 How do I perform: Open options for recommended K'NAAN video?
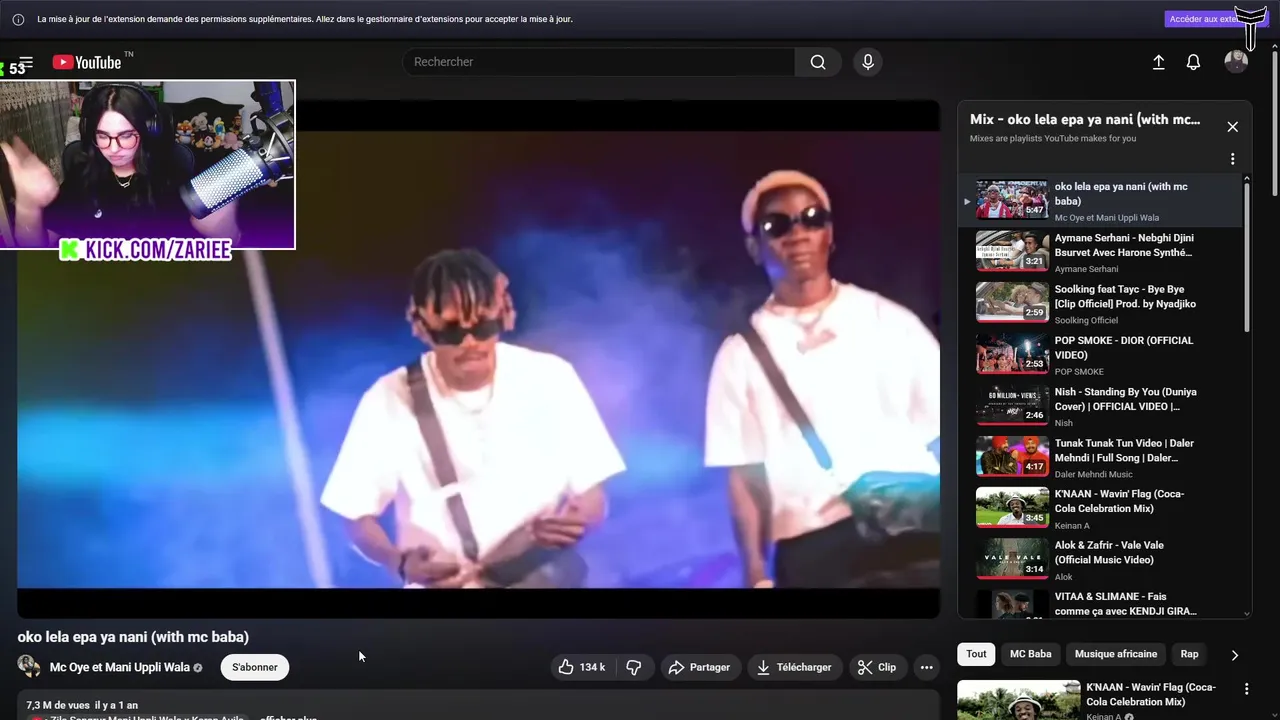[x=1246, y=689]
